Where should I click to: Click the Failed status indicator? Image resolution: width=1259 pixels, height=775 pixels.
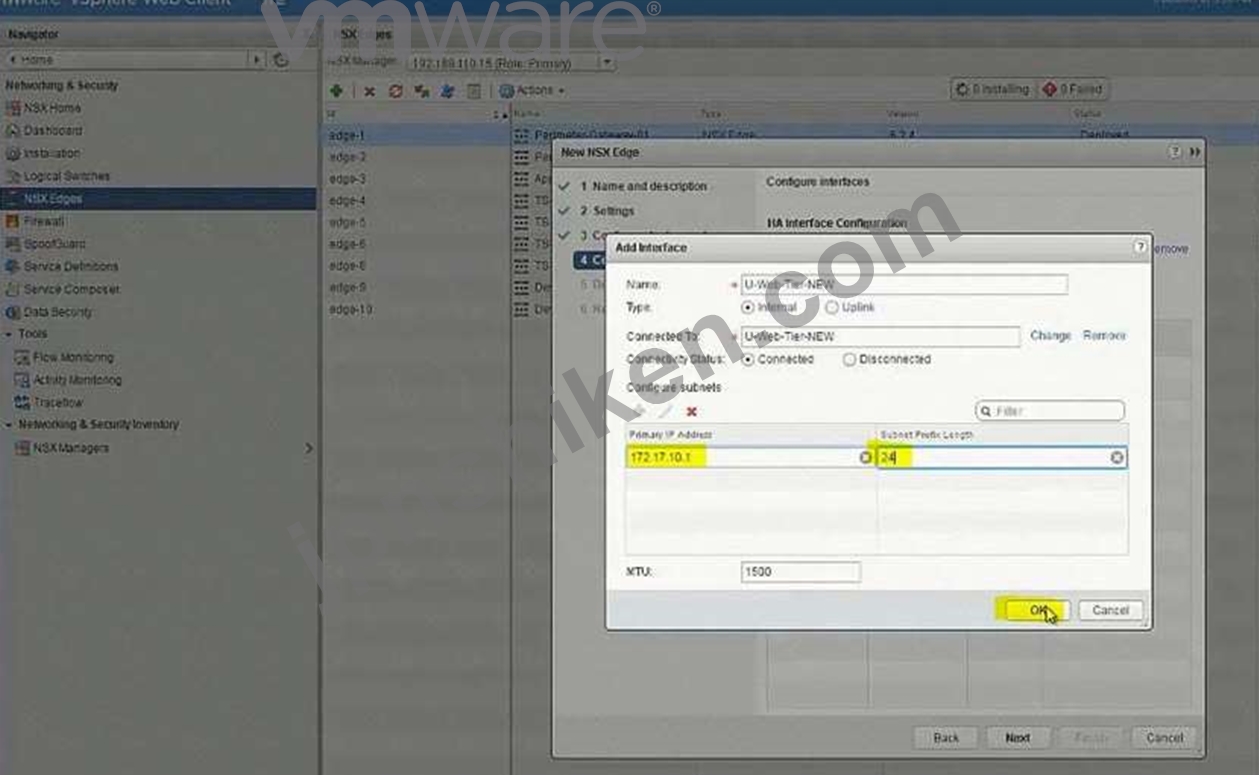pos(1072,89)
